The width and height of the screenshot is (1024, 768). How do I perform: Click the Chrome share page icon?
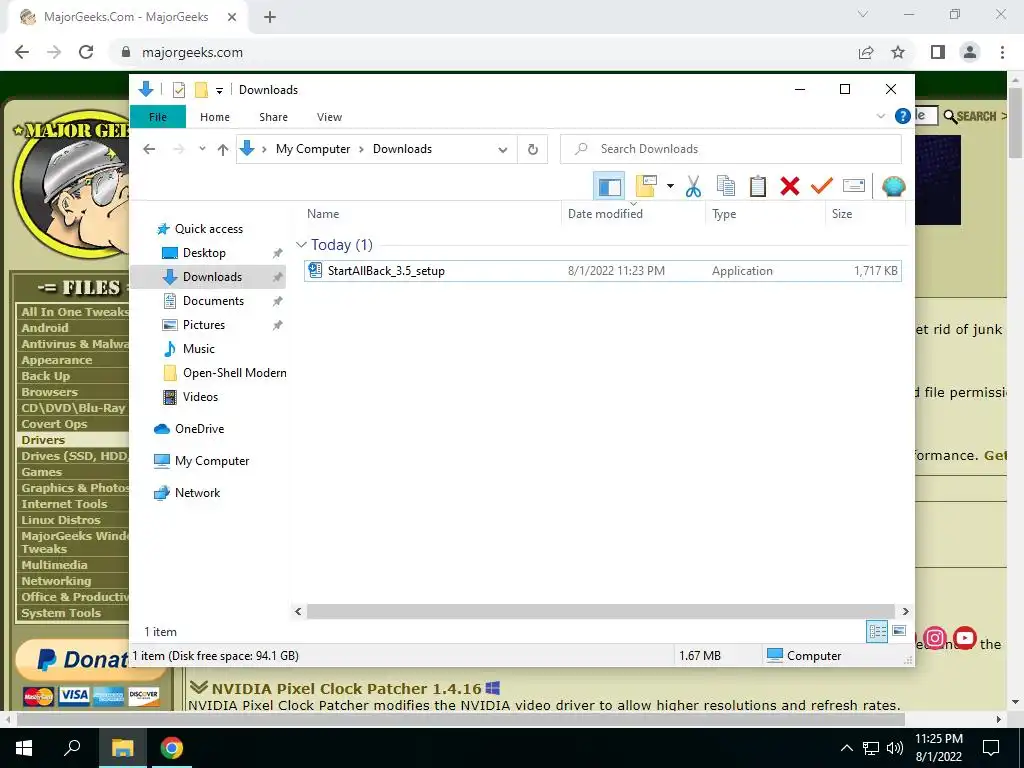(866, 52)
